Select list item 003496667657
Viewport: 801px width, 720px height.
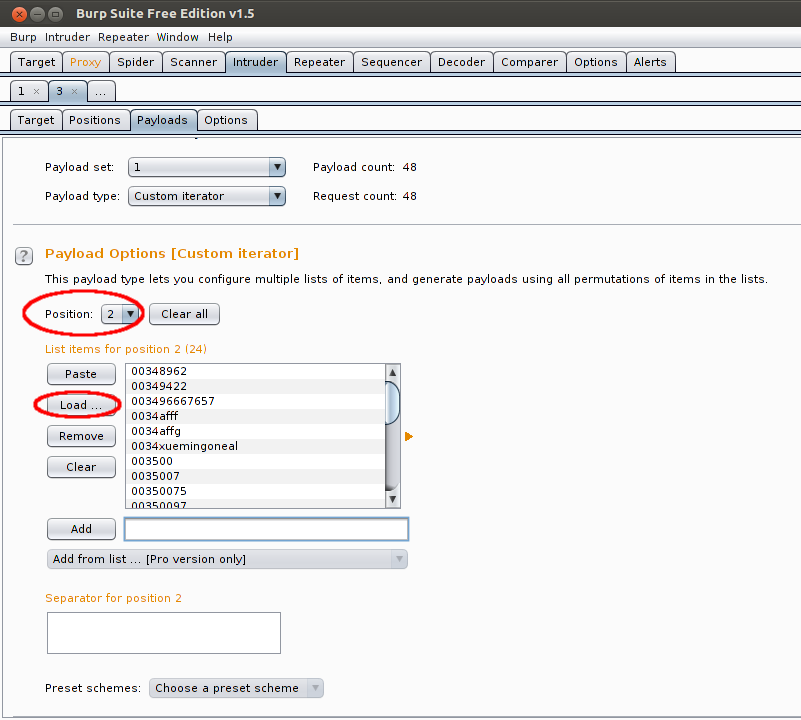coord(255,401)
